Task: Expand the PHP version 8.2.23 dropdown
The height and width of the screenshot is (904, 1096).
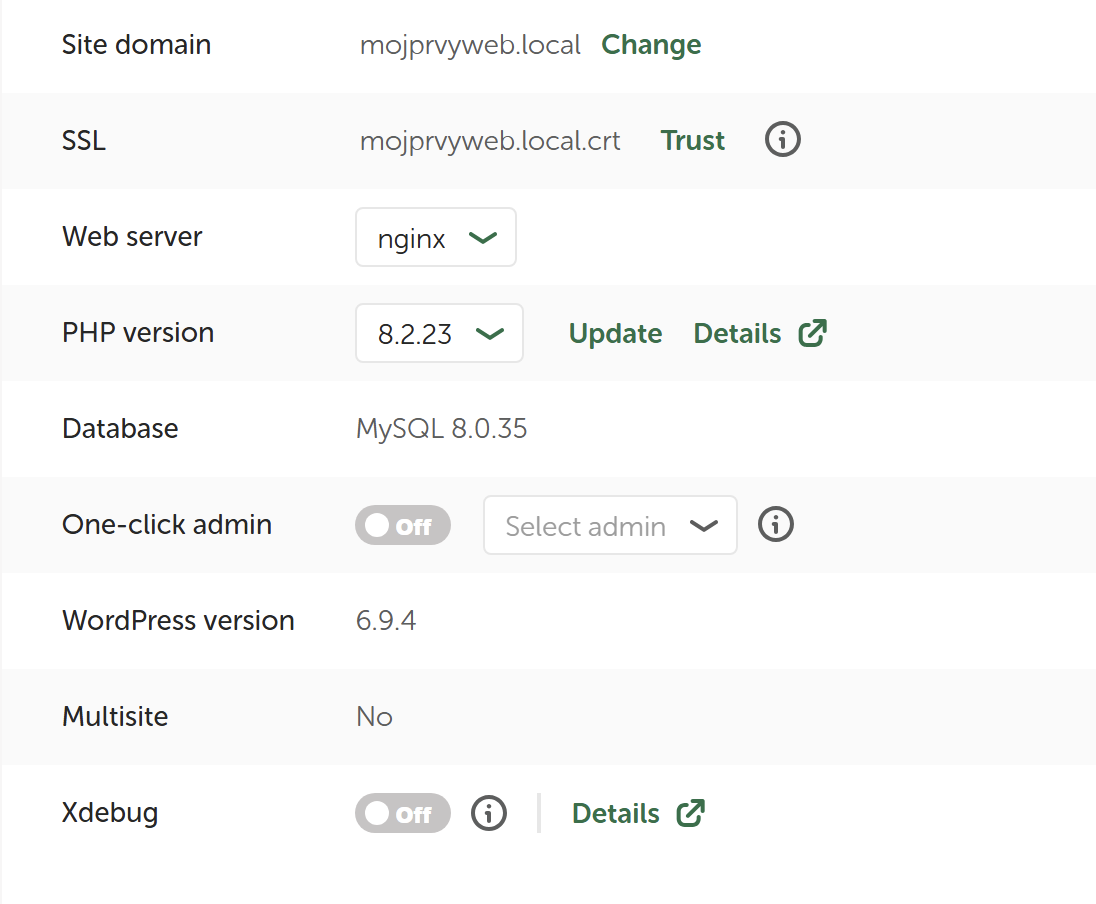Action: (x=439, y=333)
